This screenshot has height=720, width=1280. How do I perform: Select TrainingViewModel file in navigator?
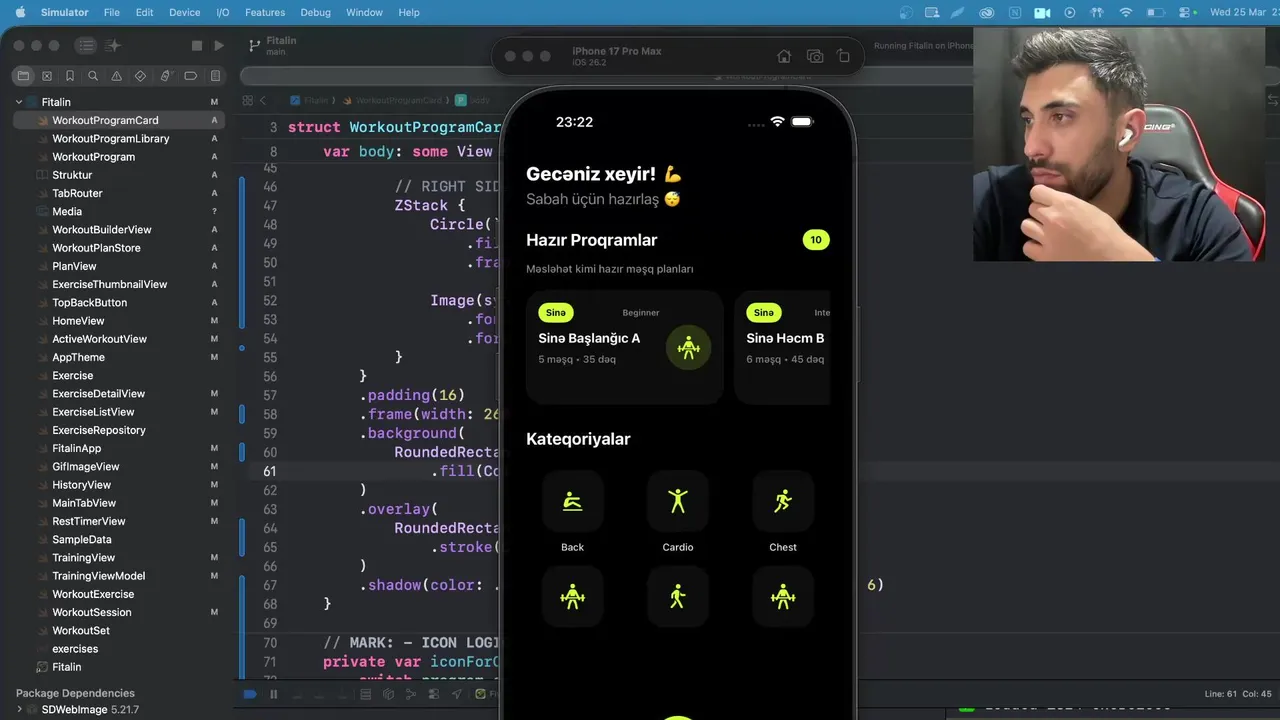(x=118, y=576)
